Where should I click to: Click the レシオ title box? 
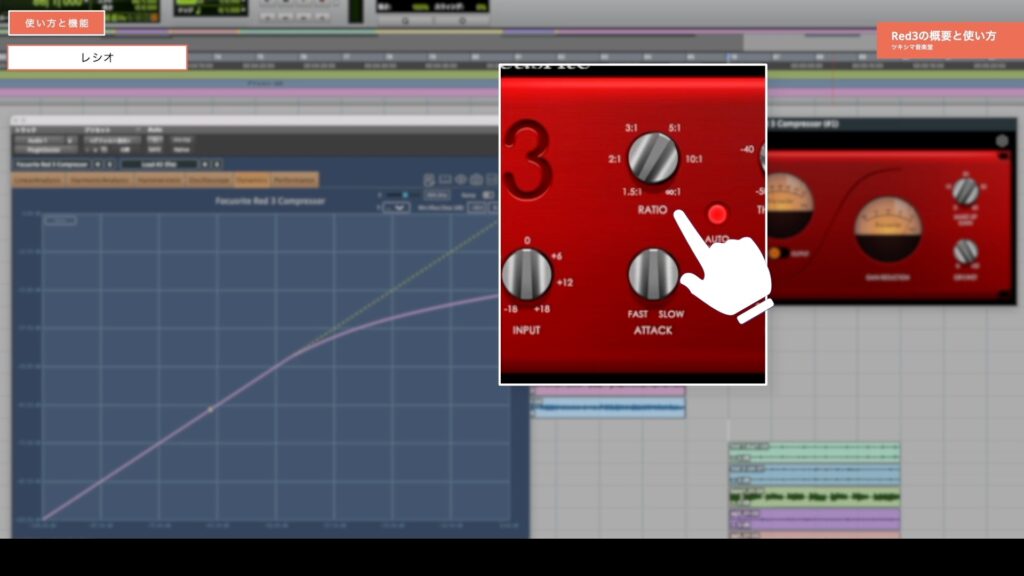97,57
